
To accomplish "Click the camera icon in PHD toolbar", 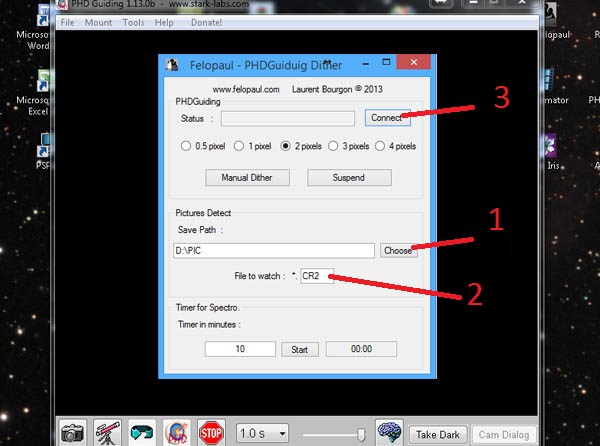I will coord(72,433).
